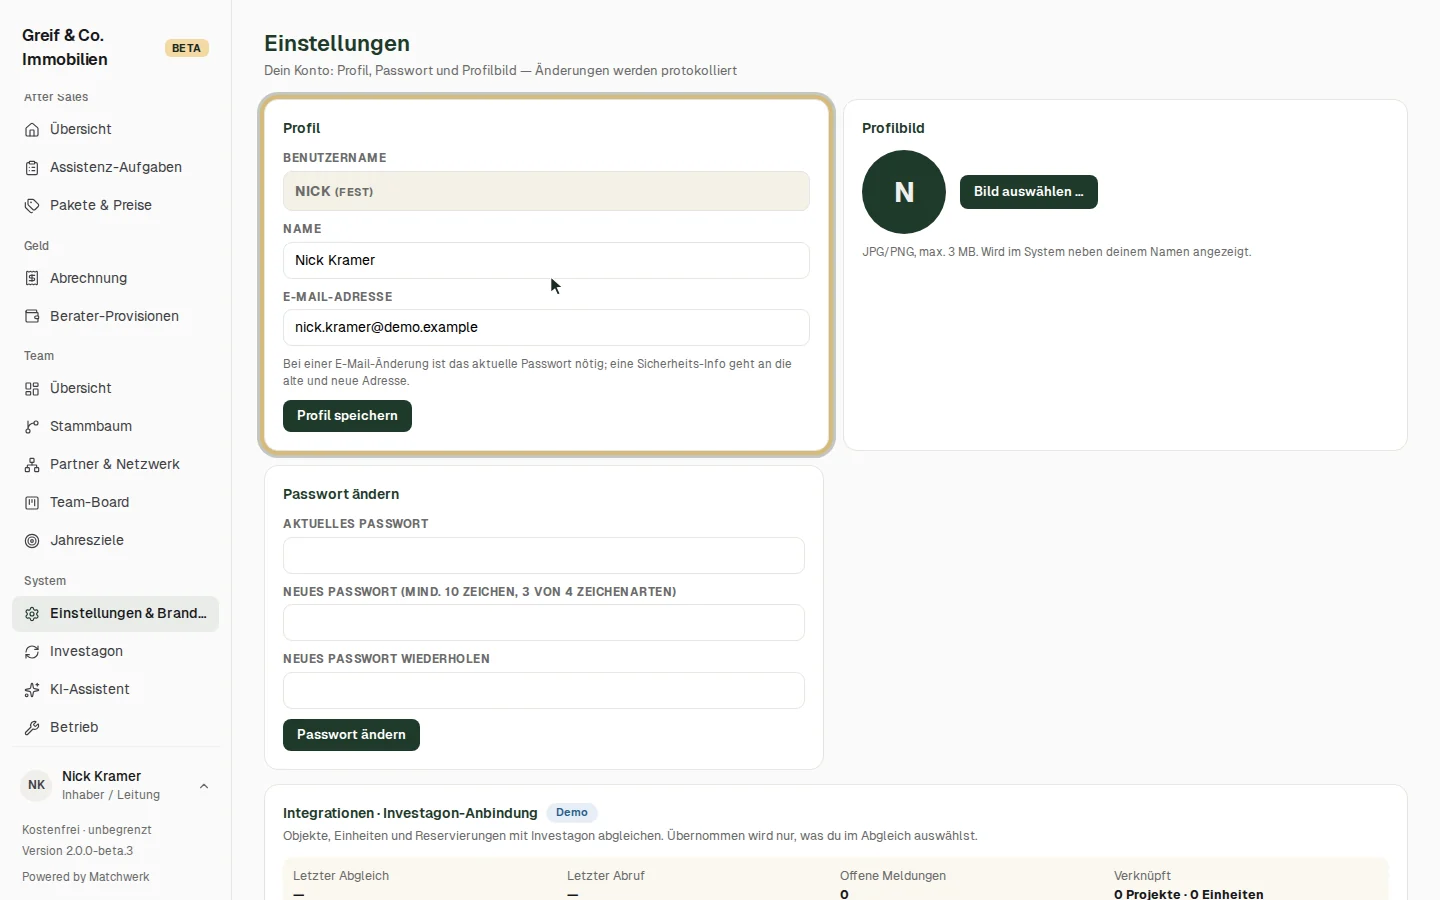The height and width of the screenshot is (900, 1440).
Task: Click the Demo badge next to Integrationen
Action: (x=572, y=813)
